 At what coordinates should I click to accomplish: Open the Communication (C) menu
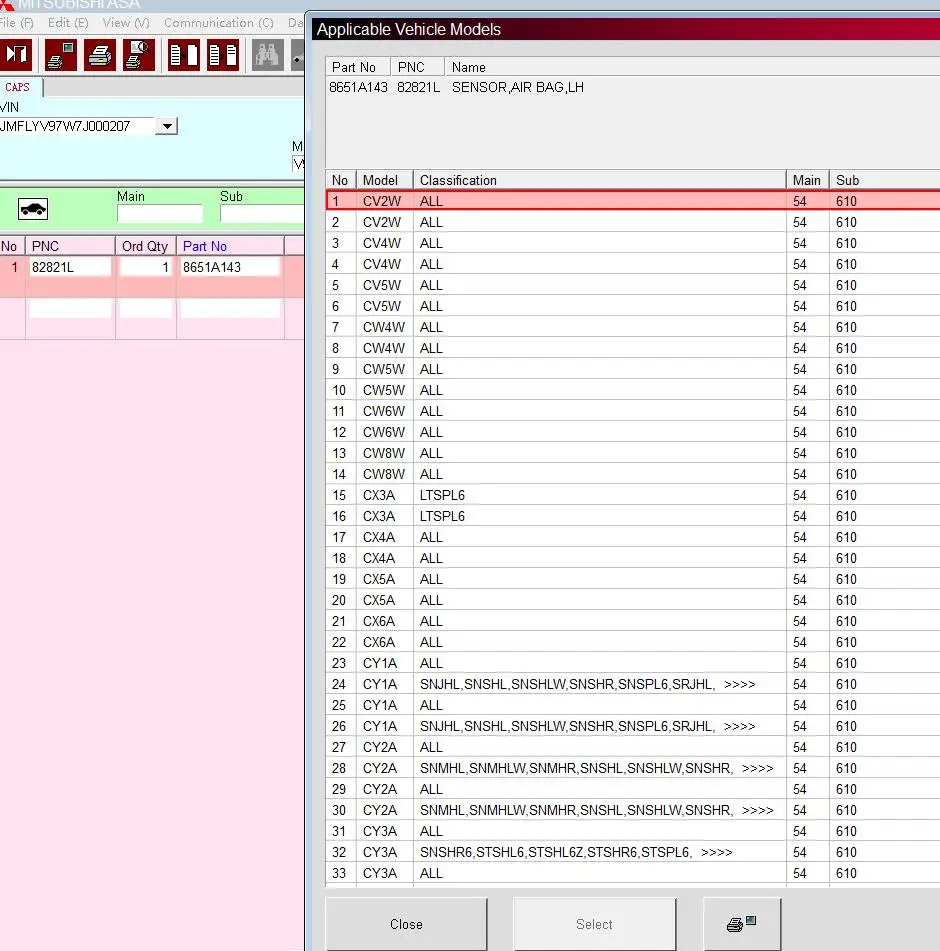click(x=218, y=22)
